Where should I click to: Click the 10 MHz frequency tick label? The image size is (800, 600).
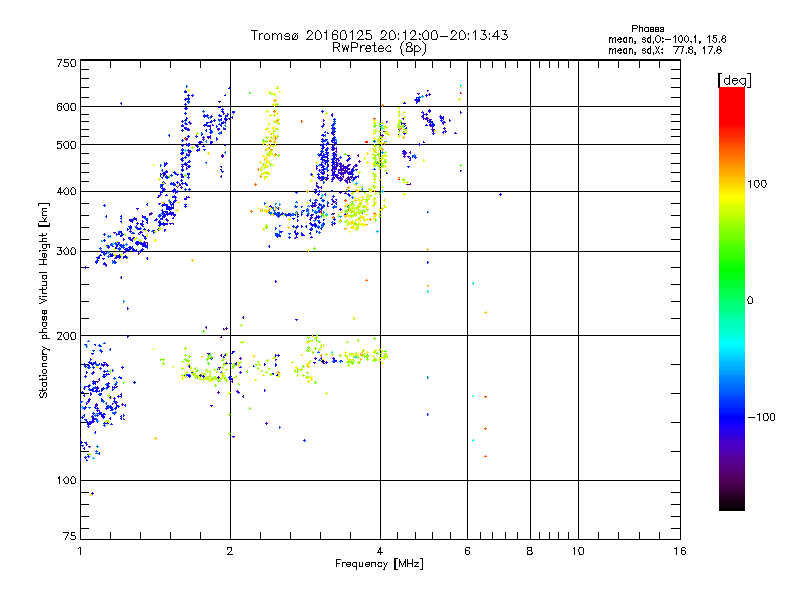click(578, 551)
